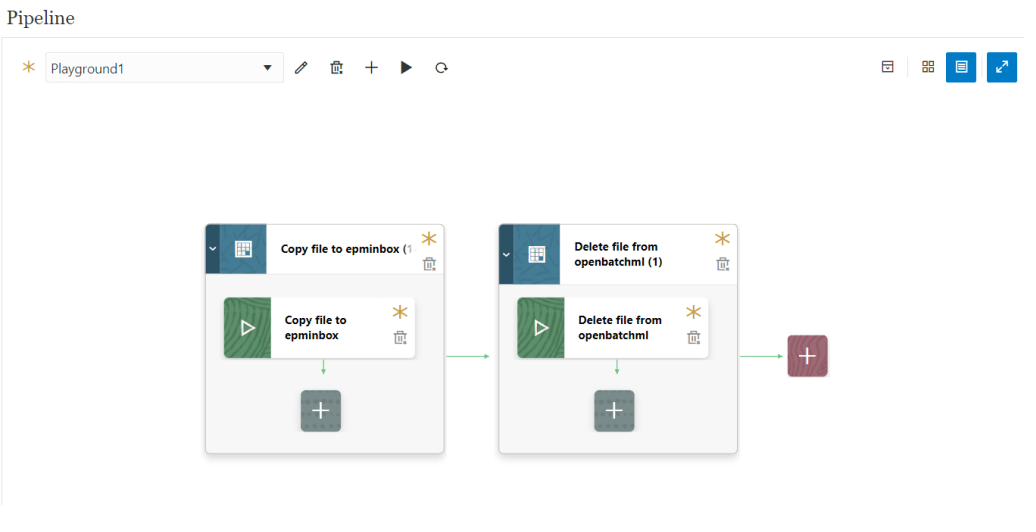Toggle full screen with blue expand arrows
This screenshot has width=1036, height=532.
tap(1002, 67)
